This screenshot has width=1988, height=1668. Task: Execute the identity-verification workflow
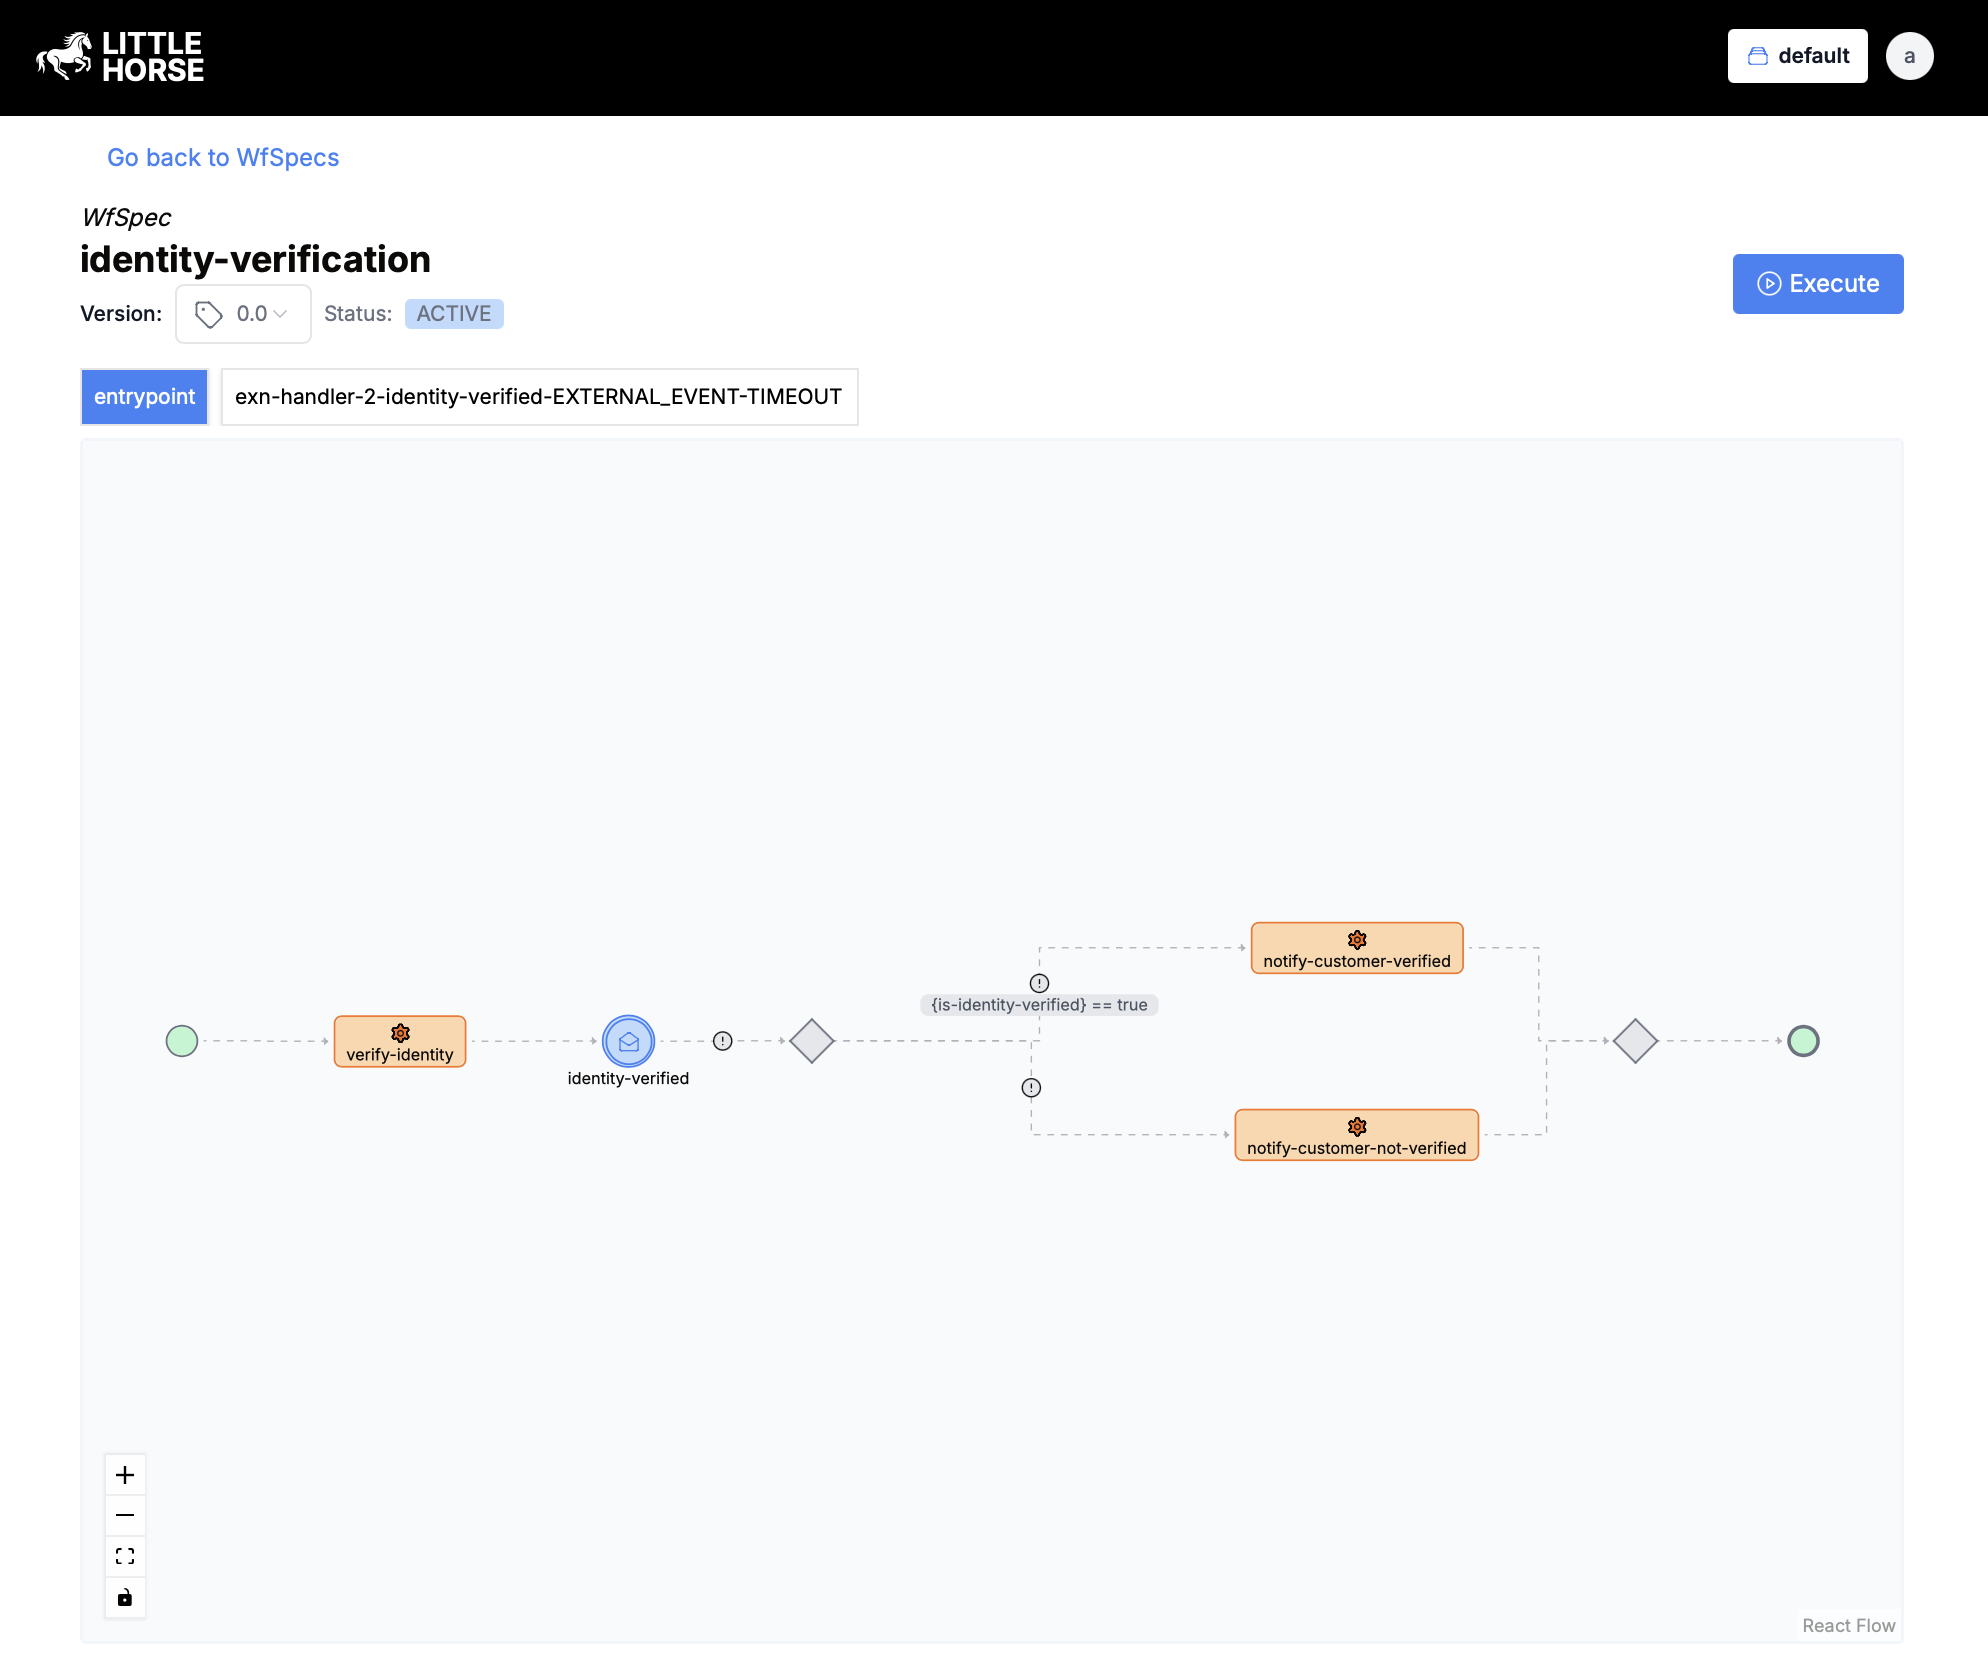1818,283
